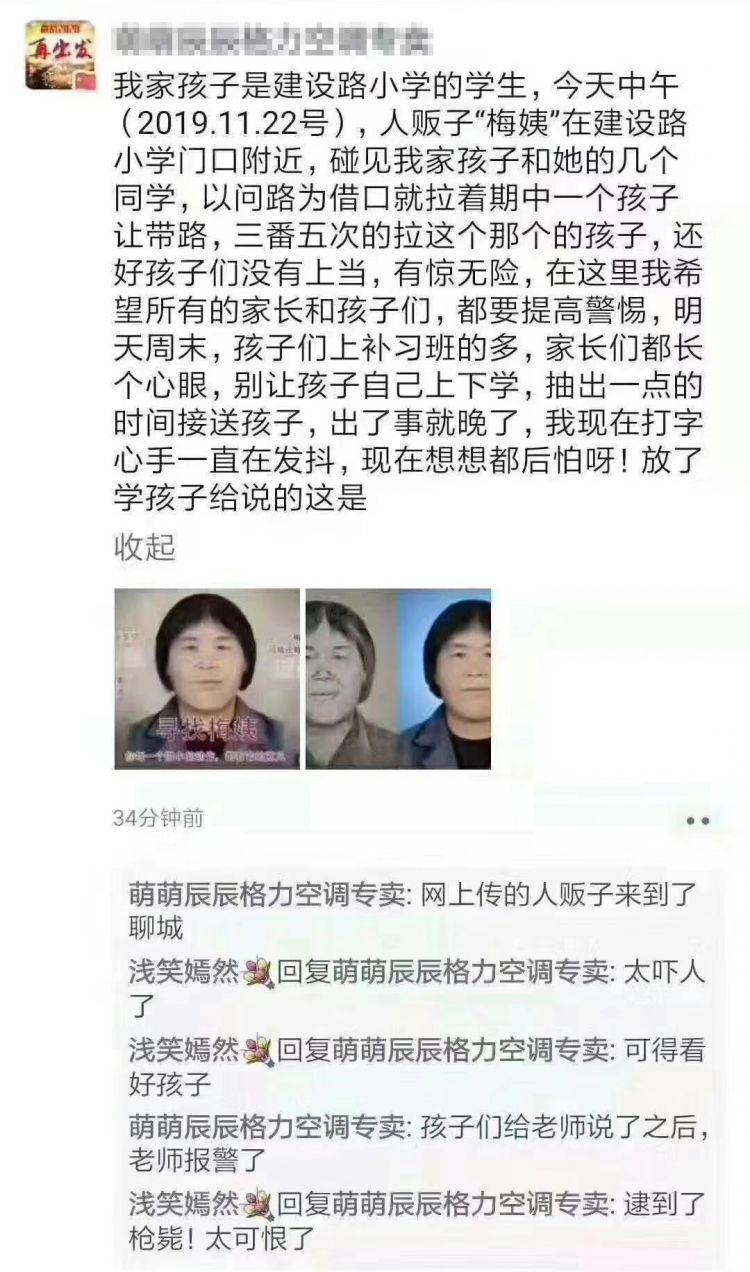Collapse the post text with 收起
Viewport: 750px width, 1272px height.
[x=145, y=547]
